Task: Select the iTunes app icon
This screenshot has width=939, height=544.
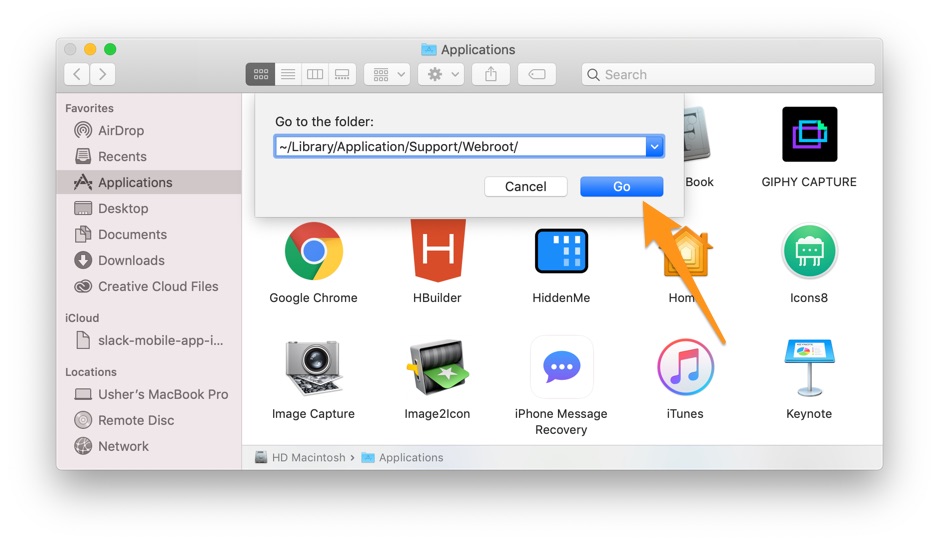Action: click(x=685, y=367)
